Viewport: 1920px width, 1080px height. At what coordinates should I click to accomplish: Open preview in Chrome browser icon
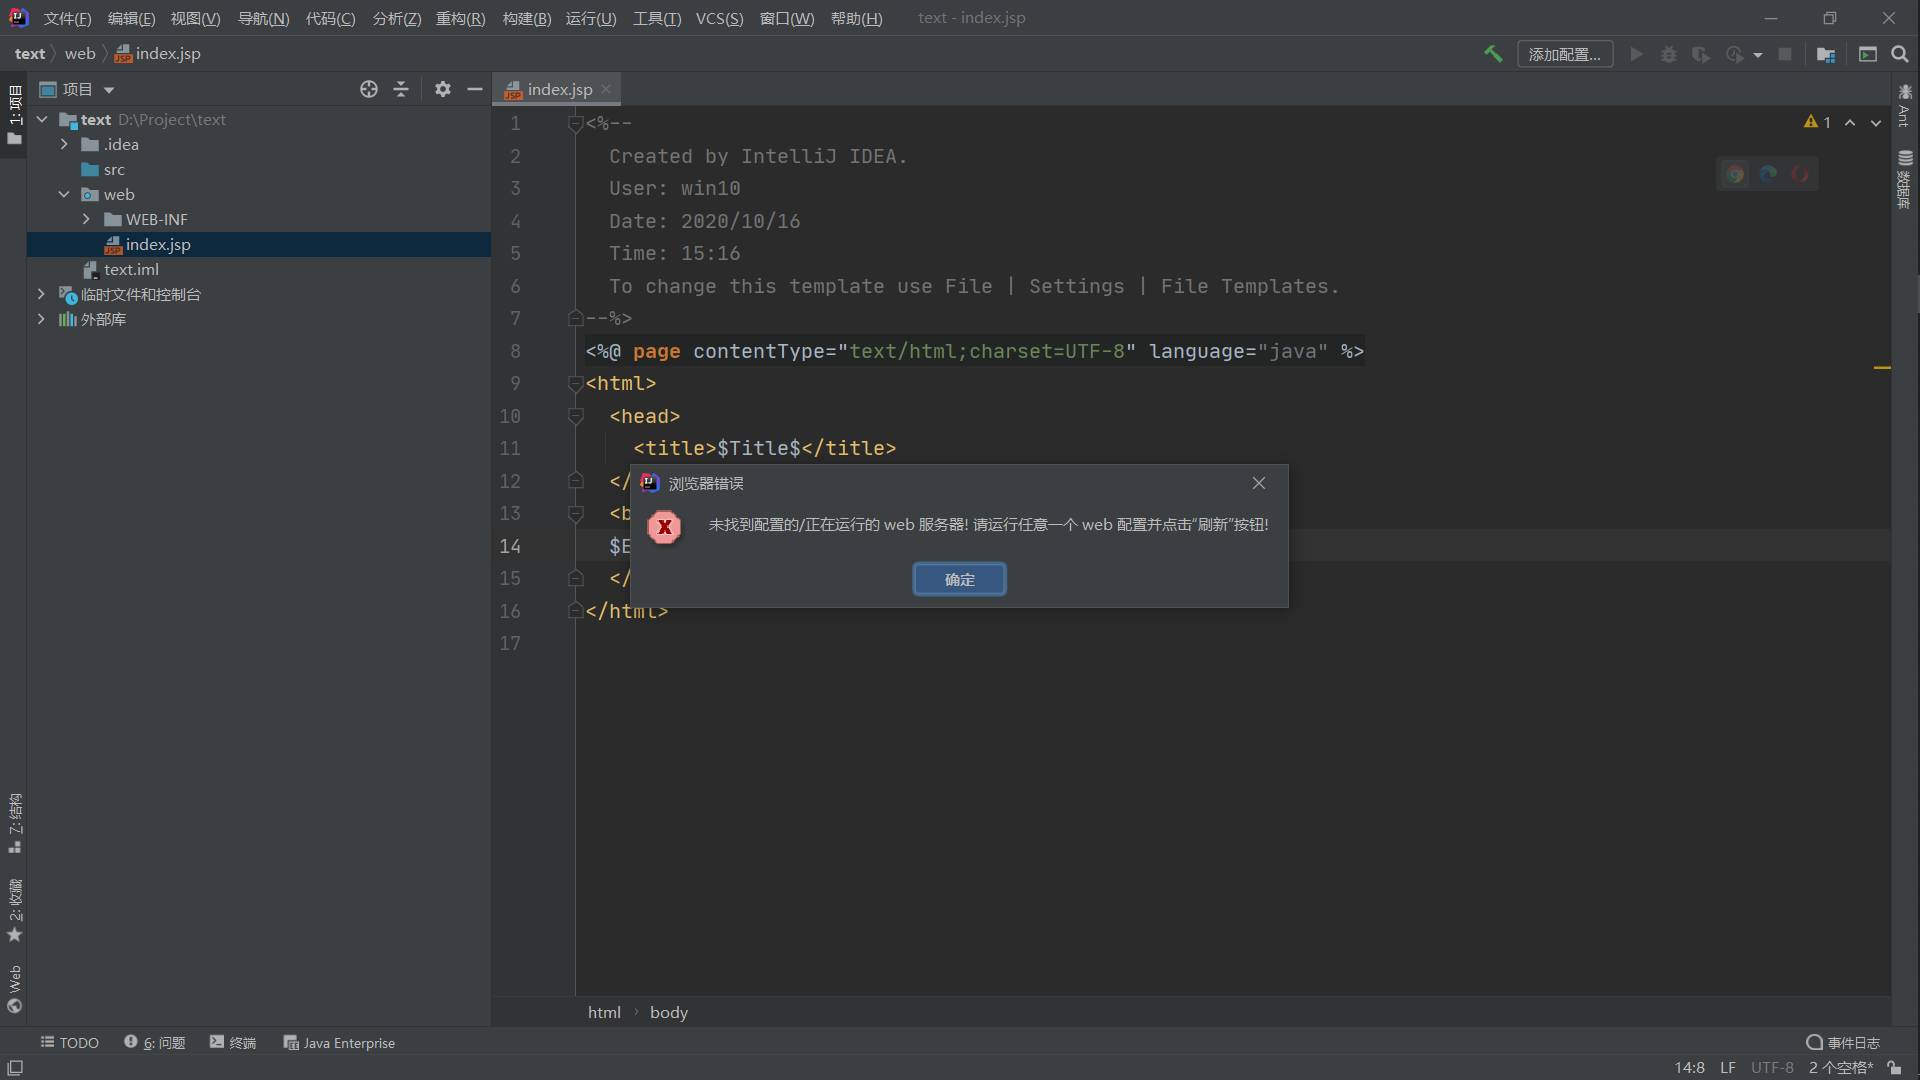pos(1735,174)
